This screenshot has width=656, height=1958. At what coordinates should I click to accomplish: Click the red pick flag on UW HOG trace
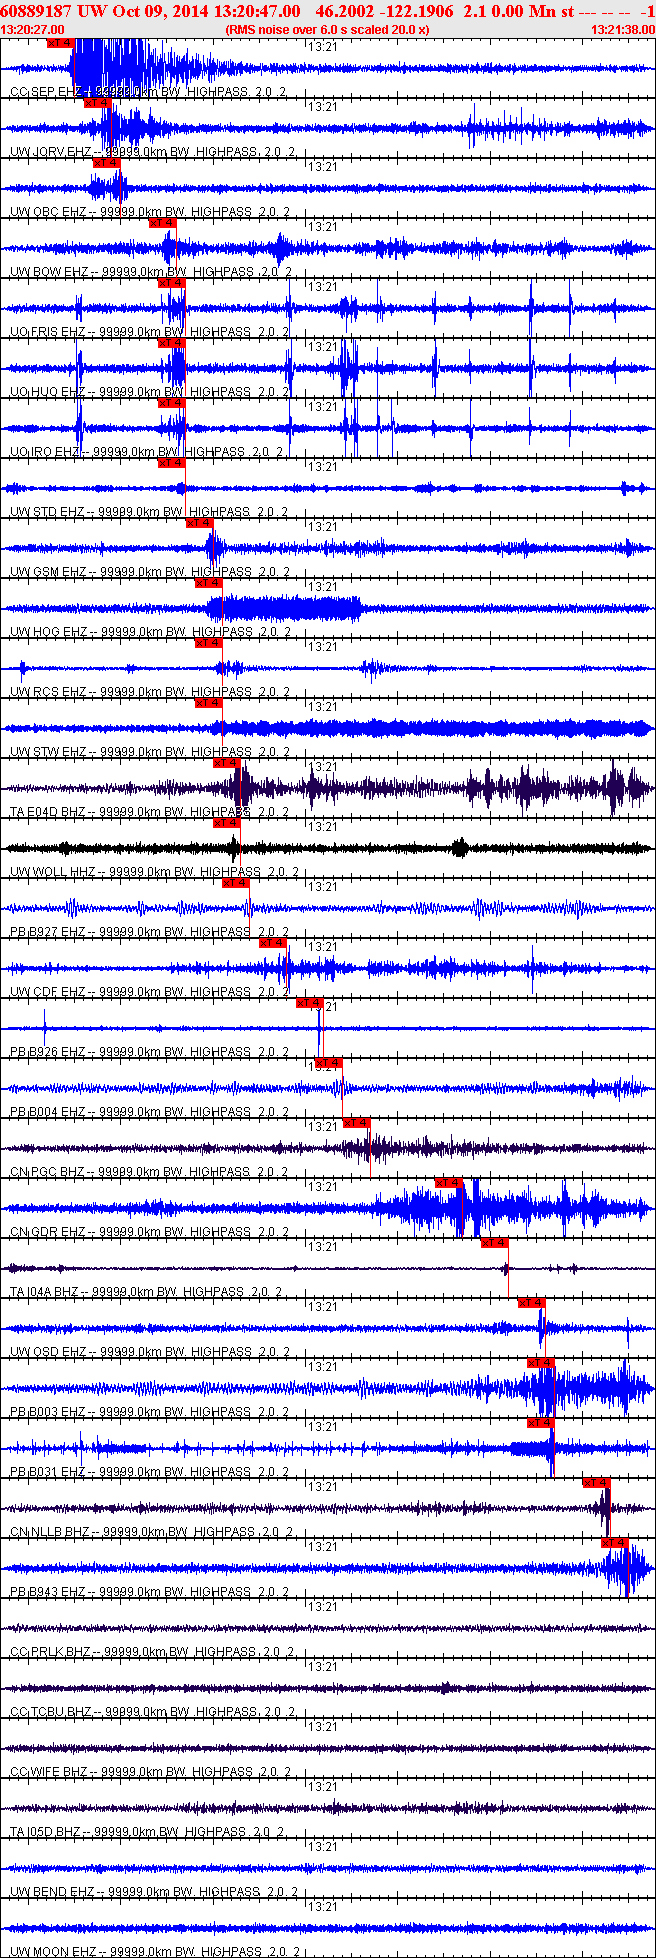209,583
